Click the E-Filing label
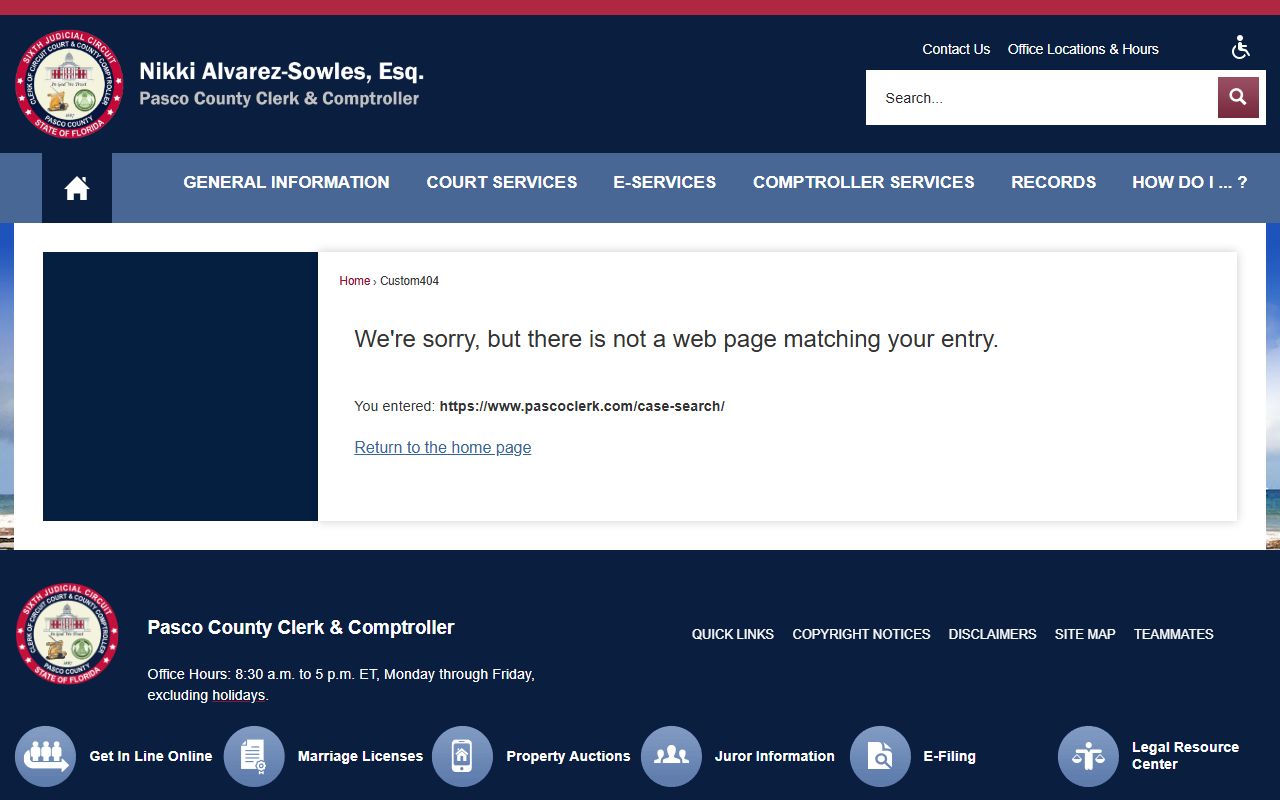This screenshot has height=800, width=1280. tap(949, 756)
